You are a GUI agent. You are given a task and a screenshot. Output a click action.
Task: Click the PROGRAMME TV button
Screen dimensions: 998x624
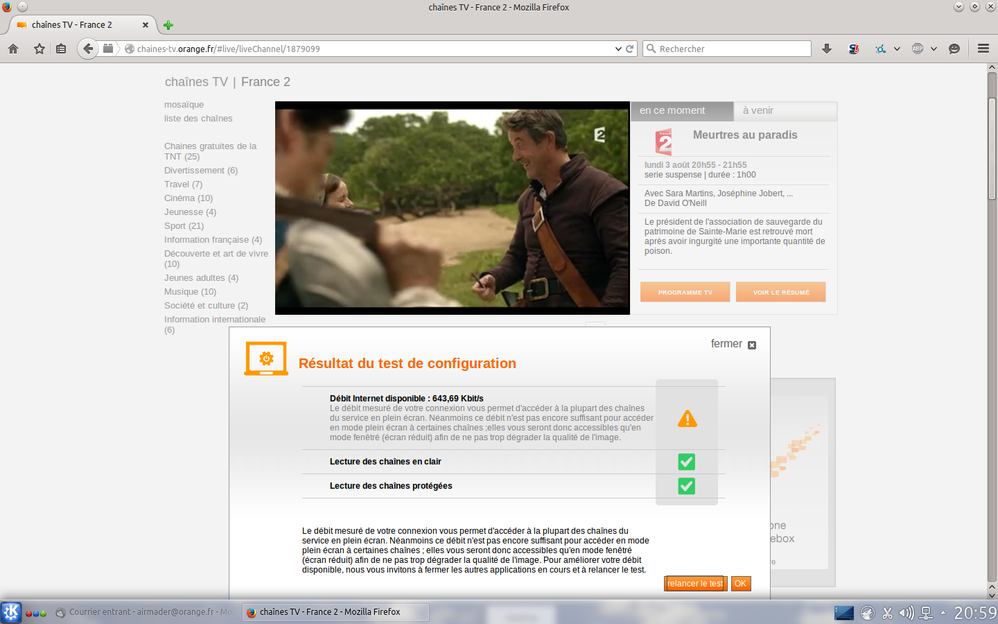click(685, 292)
